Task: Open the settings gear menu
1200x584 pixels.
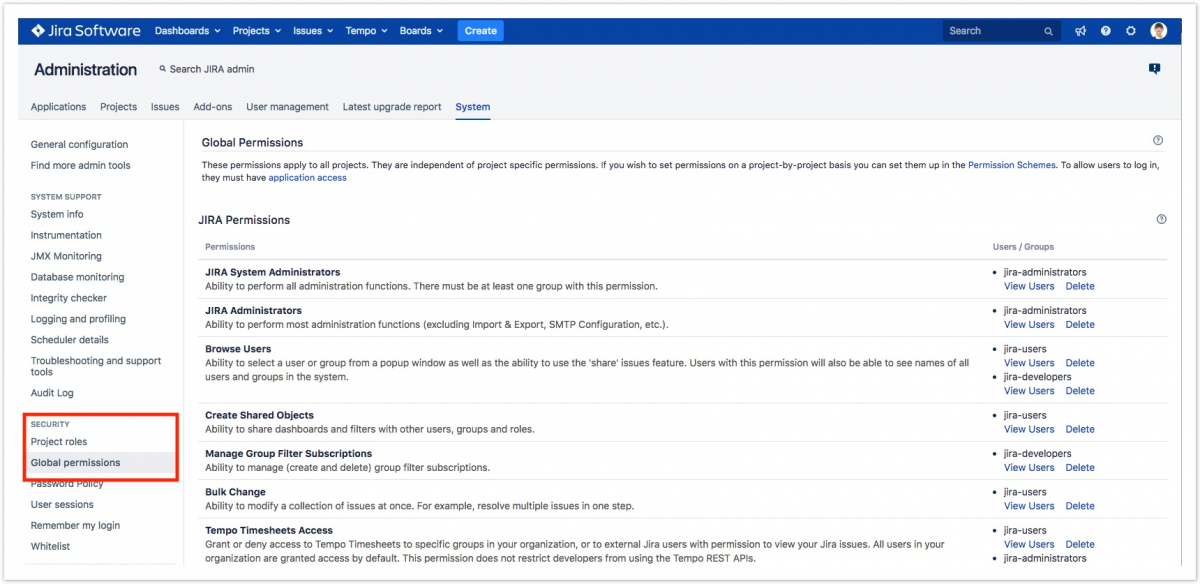Action: (x=1131, y=31)
